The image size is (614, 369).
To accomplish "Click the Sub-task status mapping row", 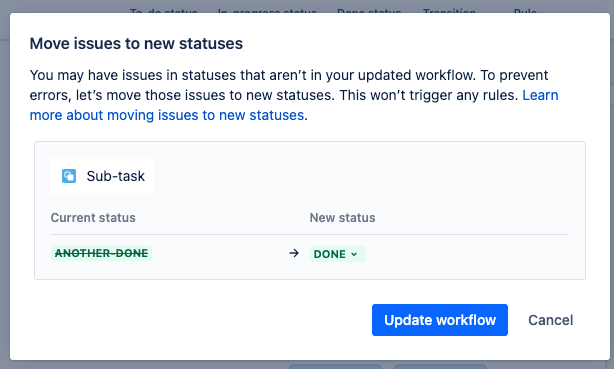I will [310, 253].
